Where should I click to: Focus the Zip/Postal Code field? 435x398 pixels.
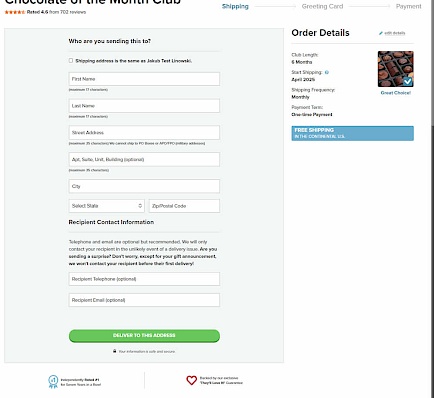[x=184, y=206]
